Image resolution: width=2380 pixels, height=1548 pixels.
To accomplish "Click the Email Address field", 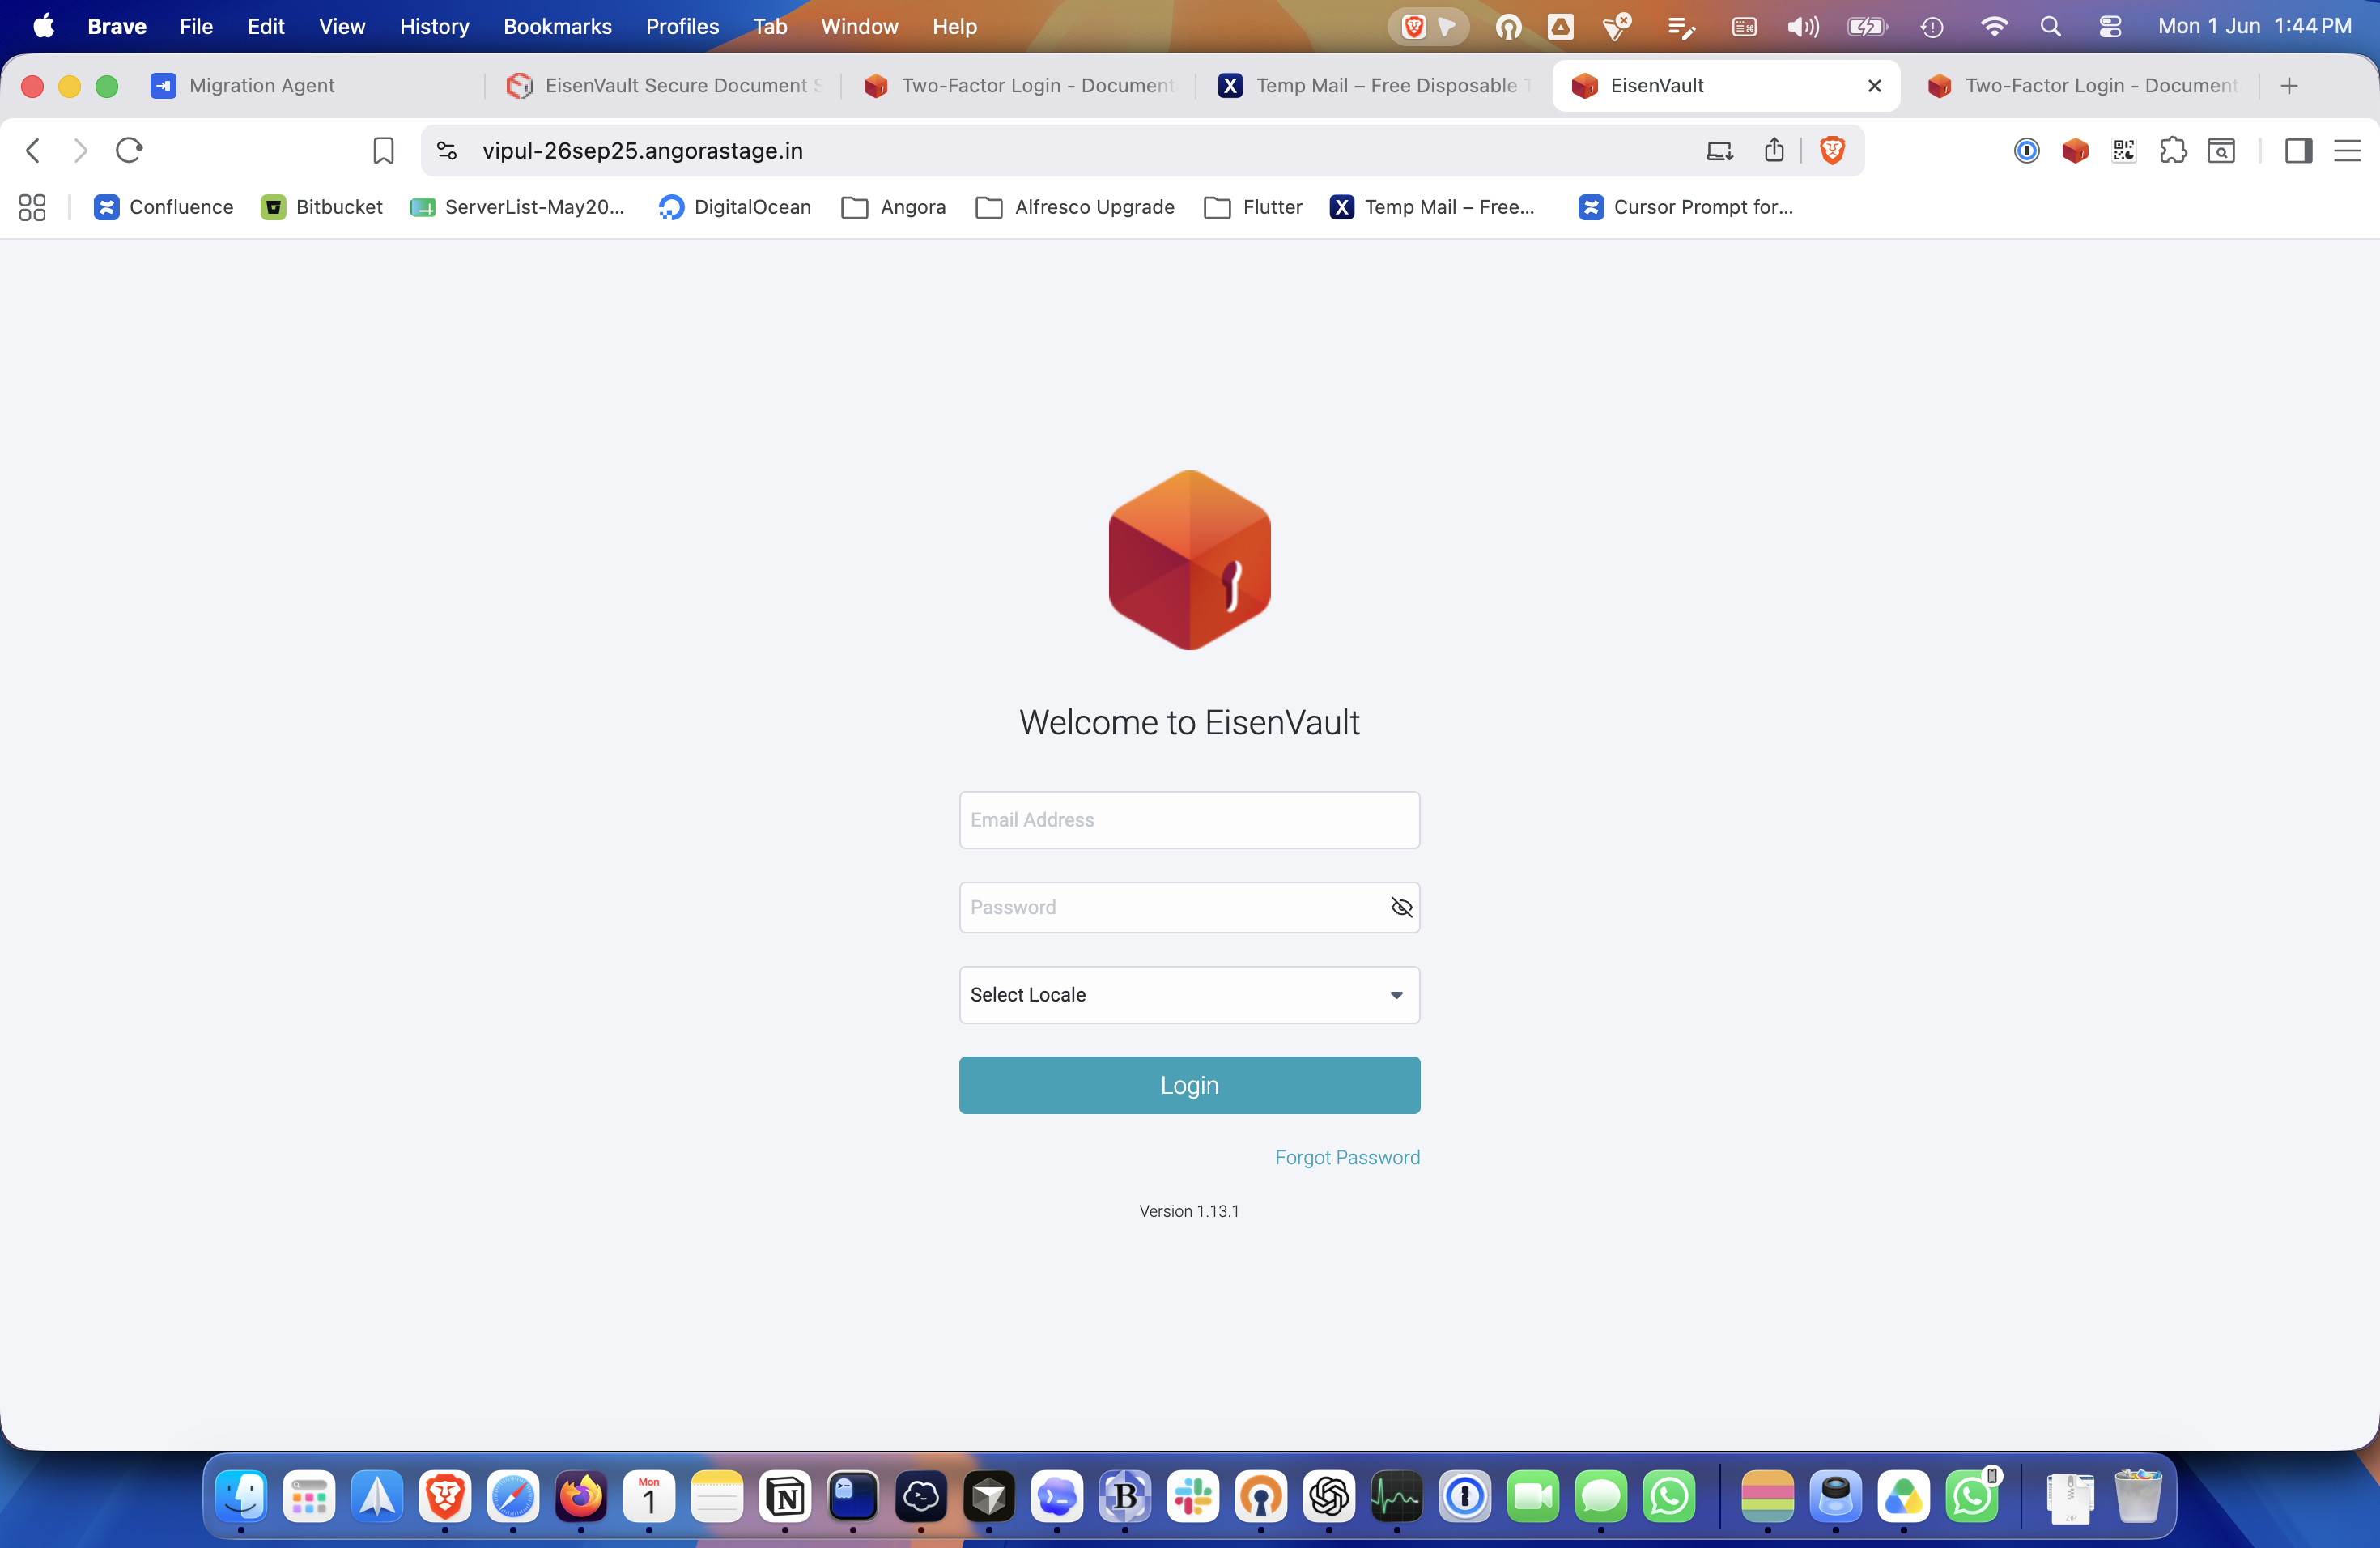I will coord(1189,820).
